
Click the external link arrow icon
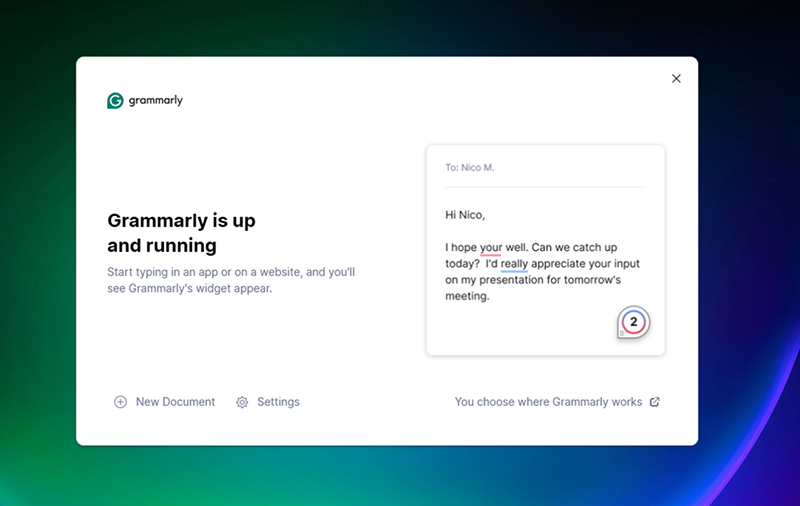coord(655,402)
